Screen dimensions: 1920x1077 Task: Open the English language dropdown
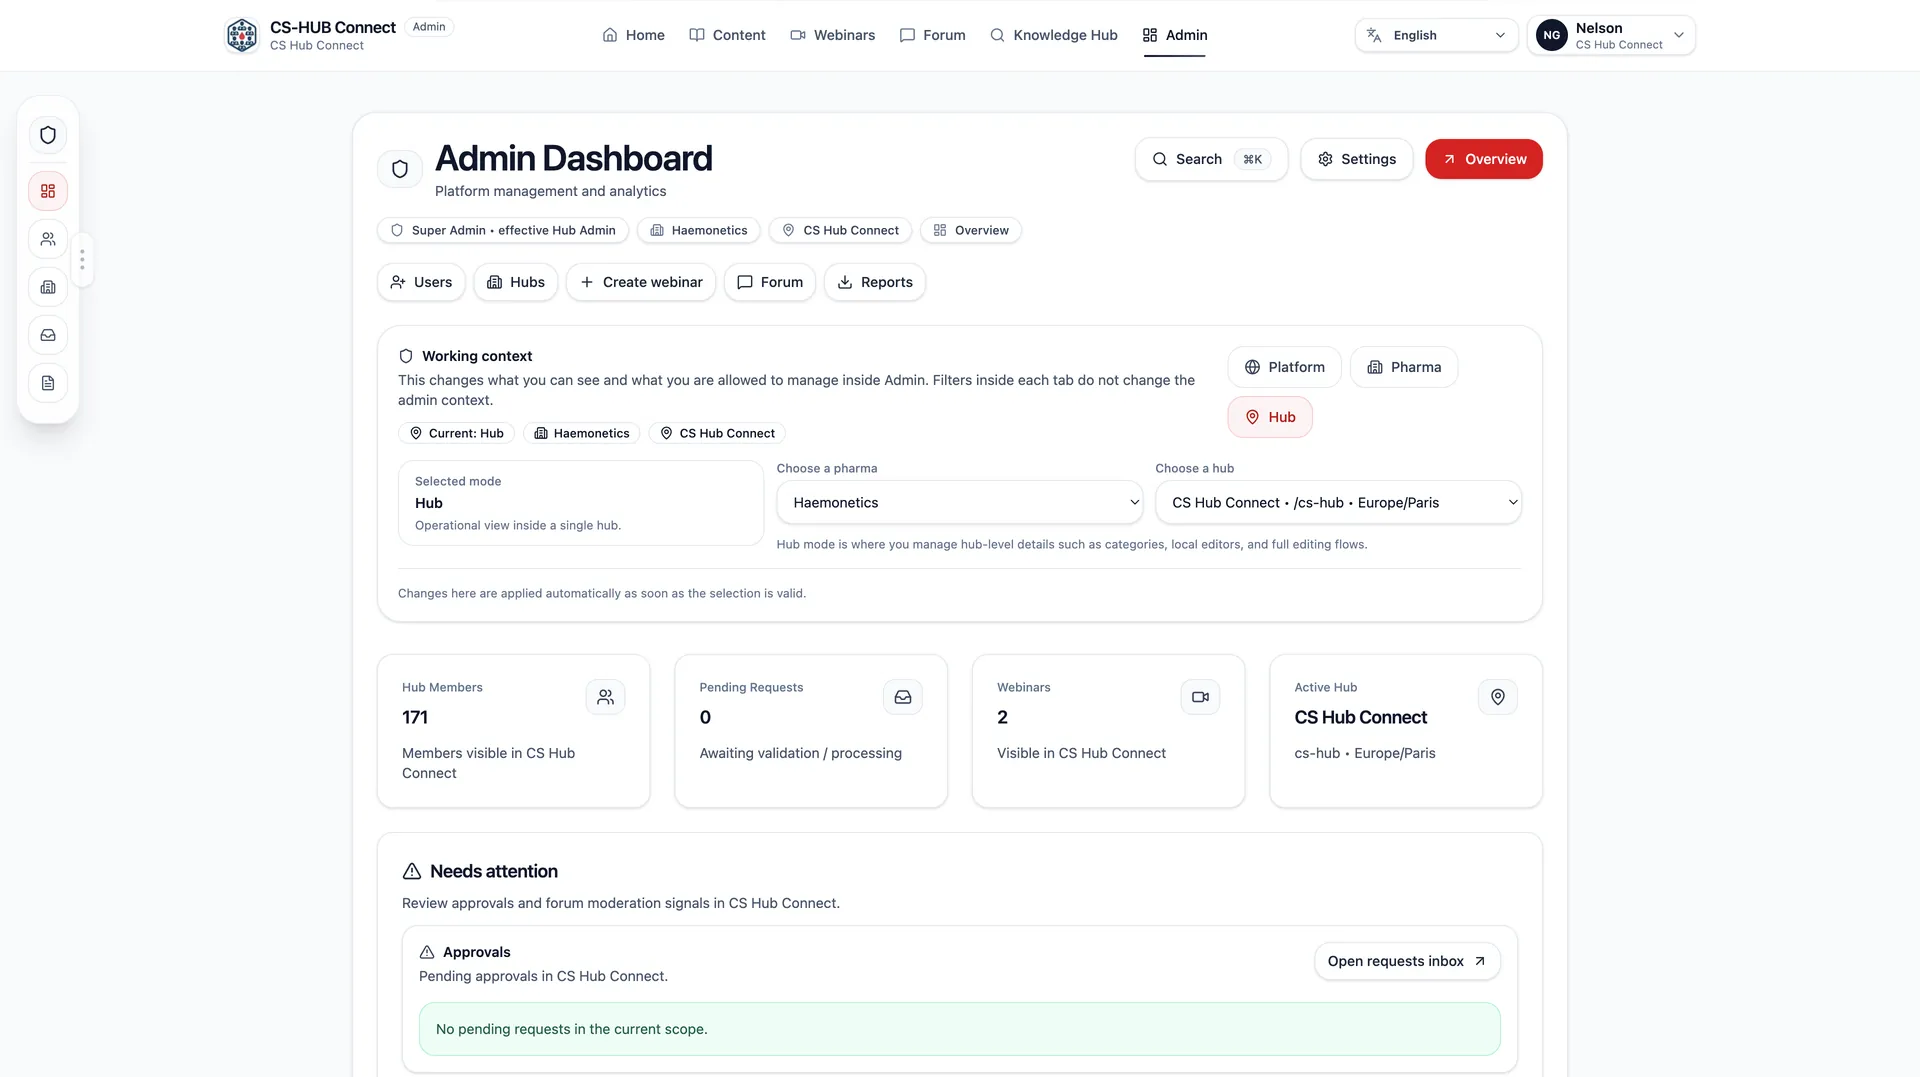click(1436, 35)
